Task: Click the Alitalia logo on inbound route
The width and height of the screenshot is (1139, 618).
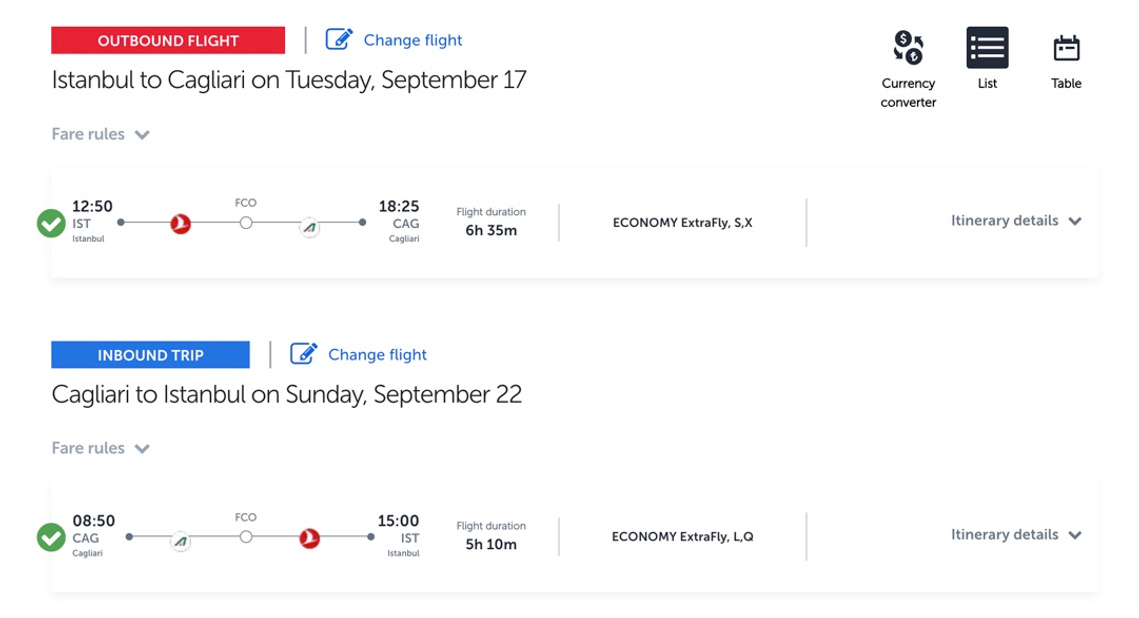Action: tap(181, 541)
